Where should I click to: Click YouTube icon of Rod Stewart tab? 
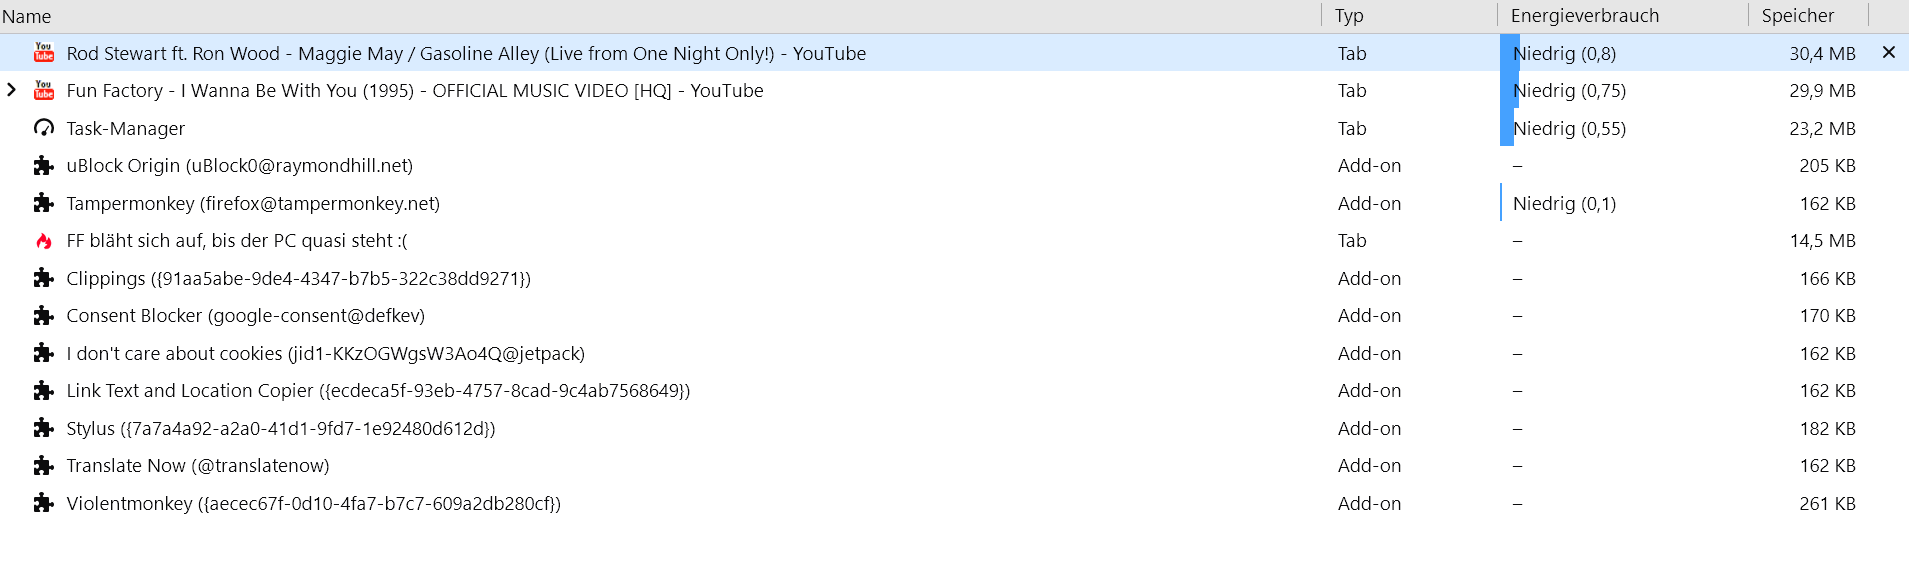point(44,53)
